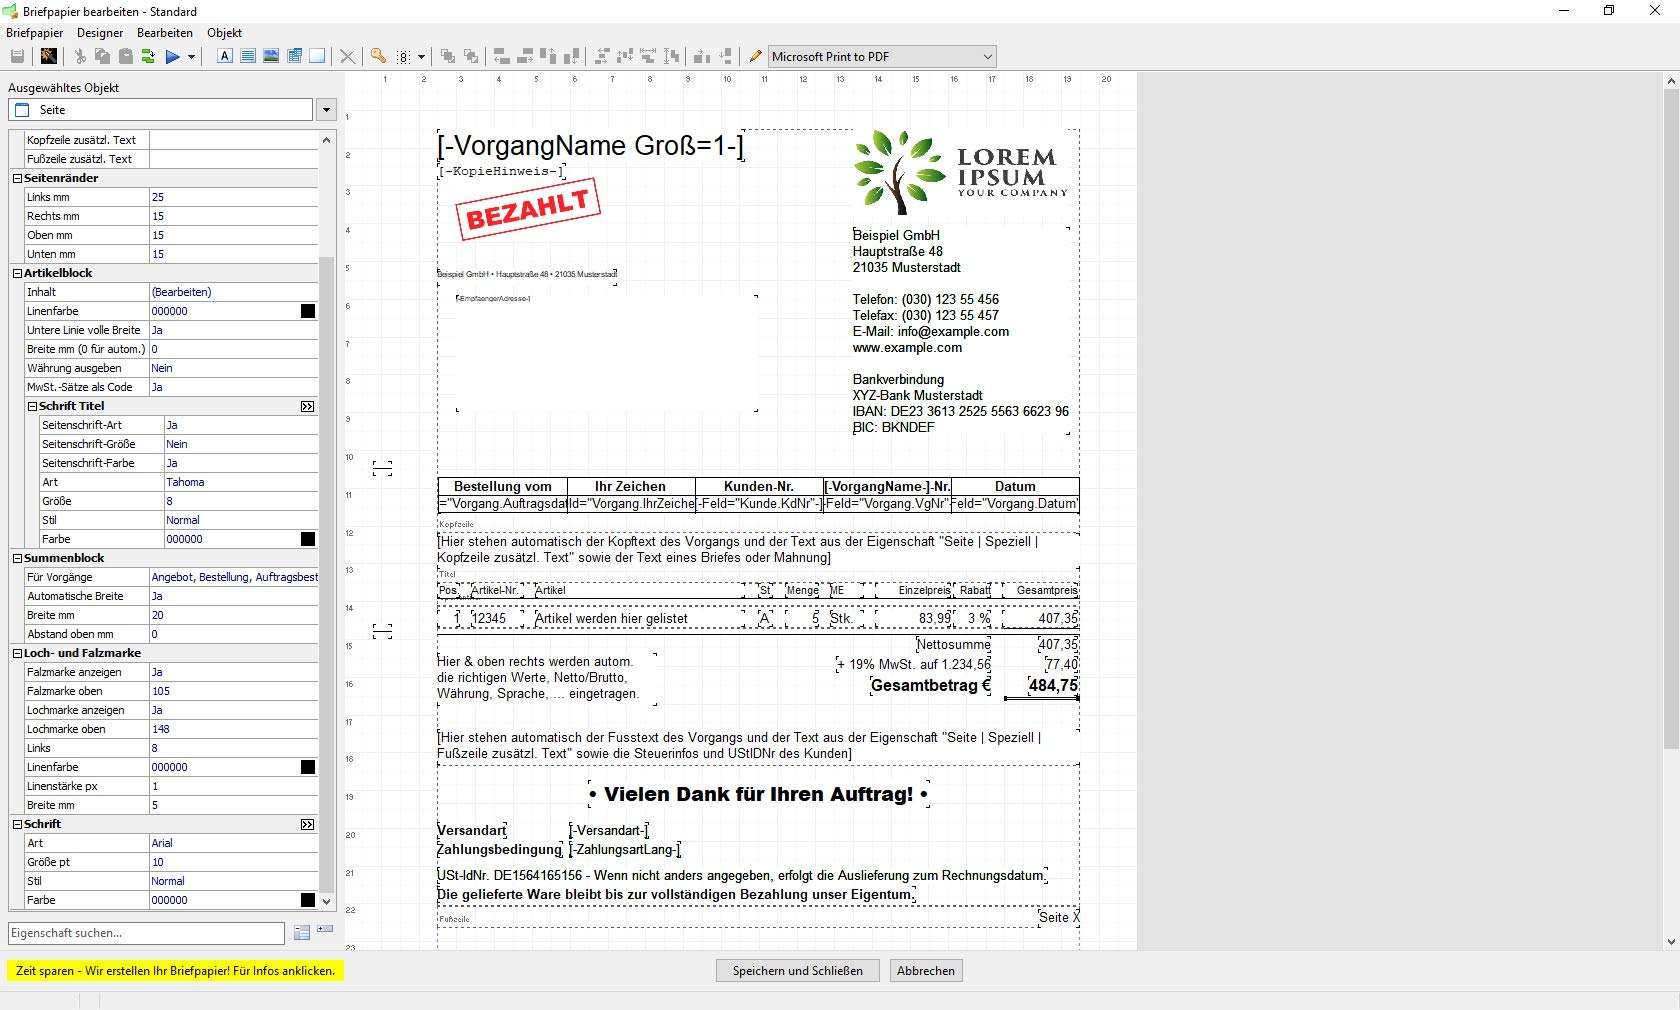Insert a table object icon

pyautogui.click(x=294, y=56)
